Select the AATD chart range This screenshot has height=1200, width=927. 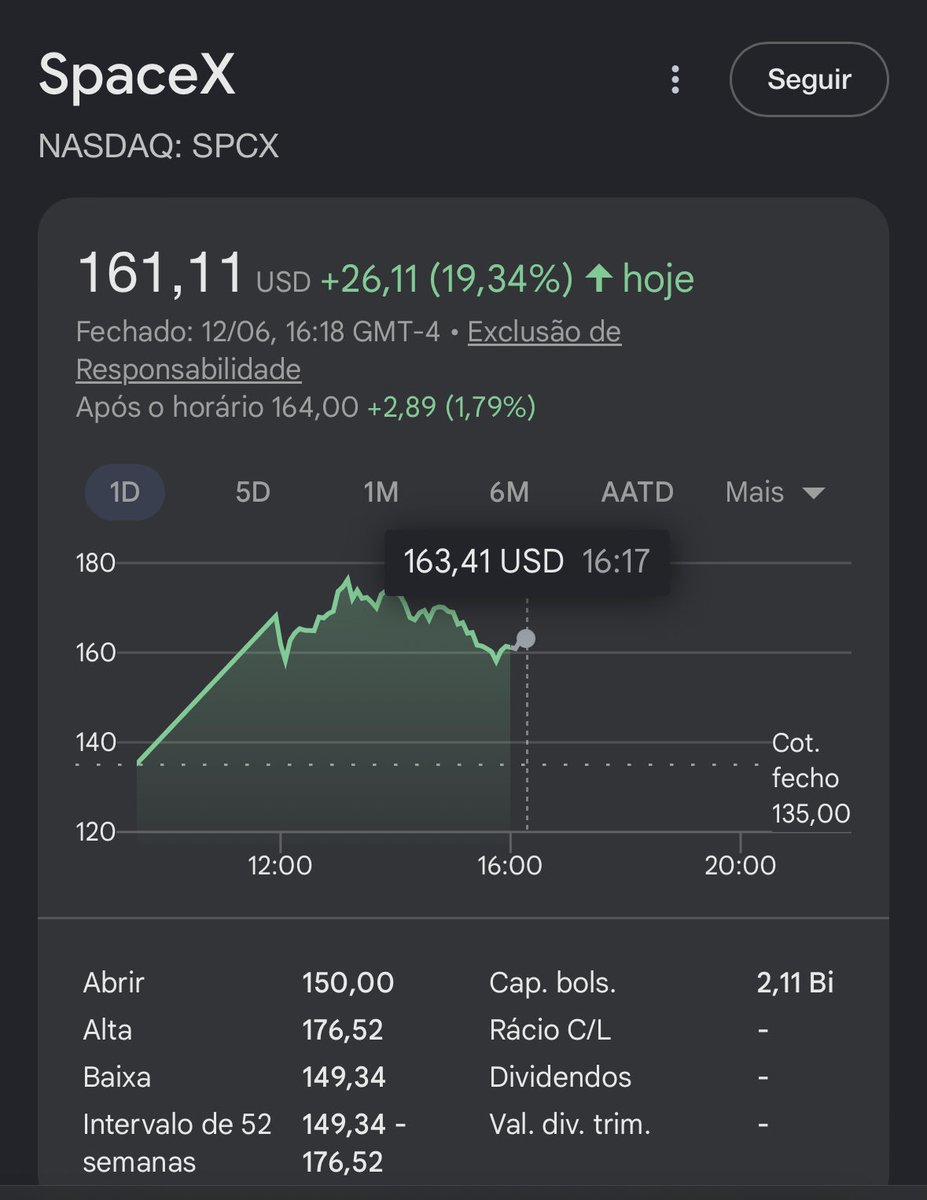coord(637,492)
